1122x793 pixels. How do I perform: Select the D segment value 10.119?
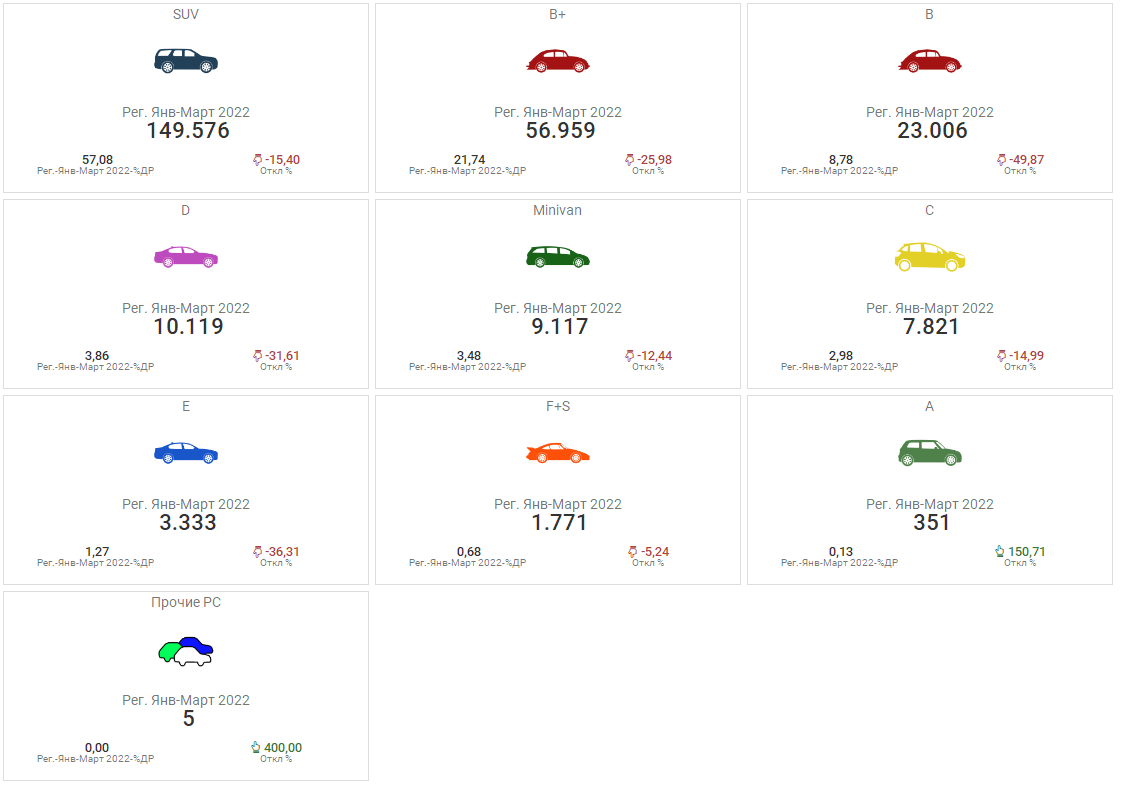(x=188, y=327)
